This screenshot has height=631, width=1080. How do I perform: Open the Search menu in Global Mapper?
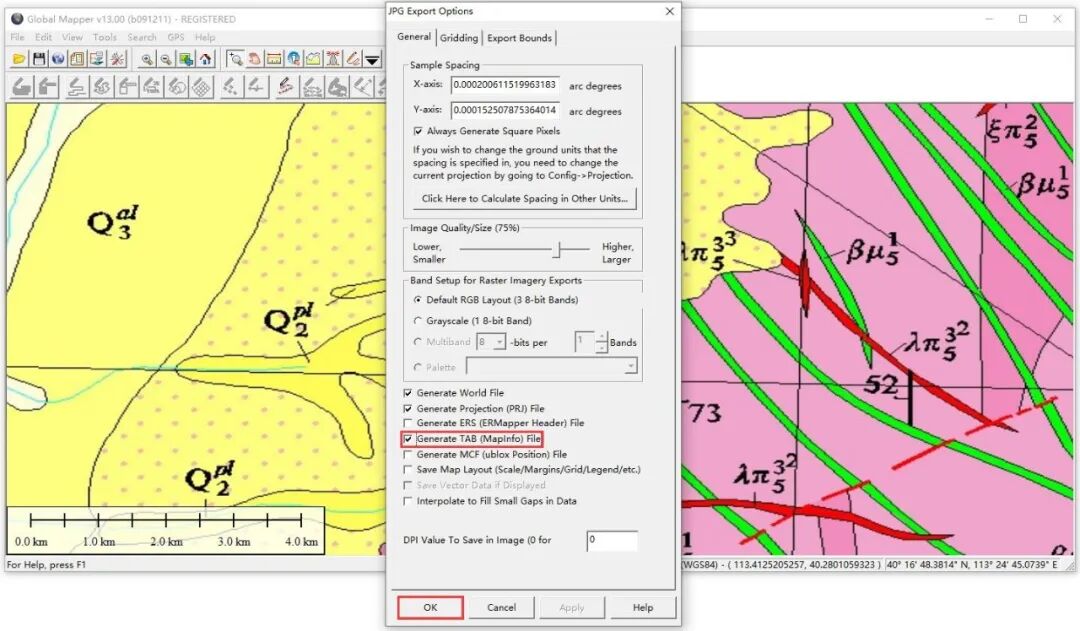(142, 37)
